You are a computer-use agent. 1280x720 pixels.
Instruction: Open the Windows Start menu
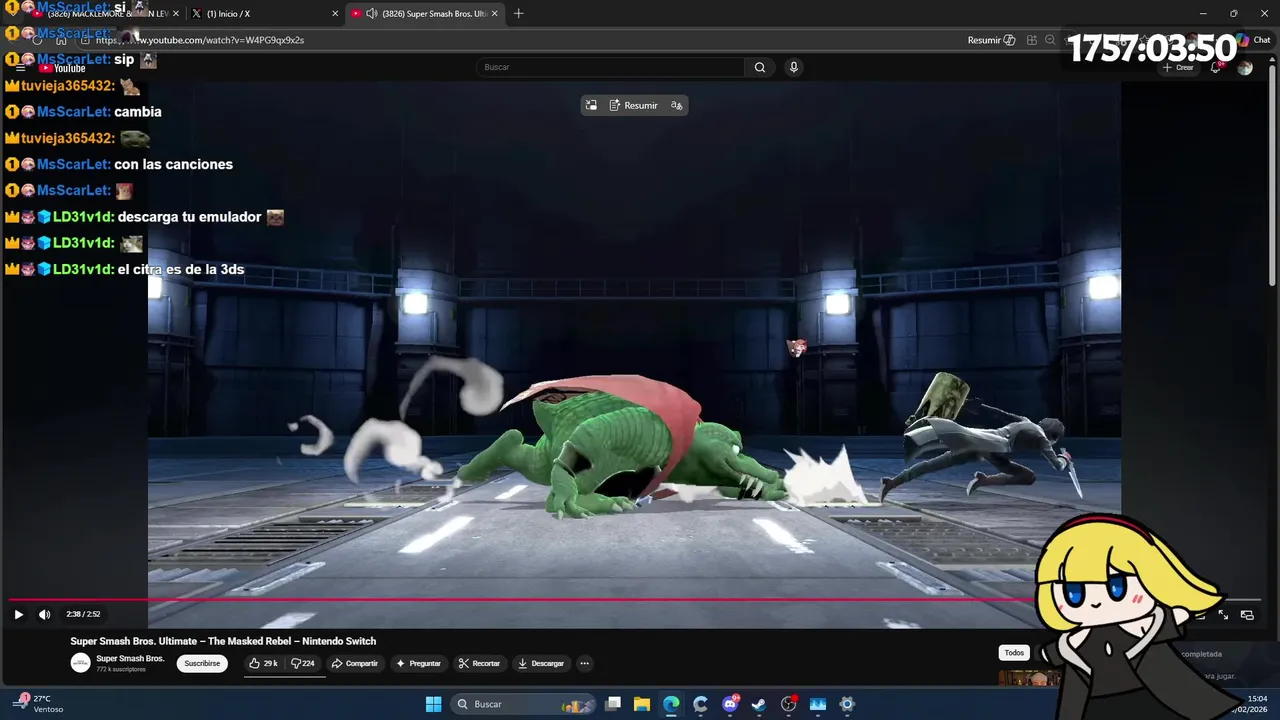433,704
